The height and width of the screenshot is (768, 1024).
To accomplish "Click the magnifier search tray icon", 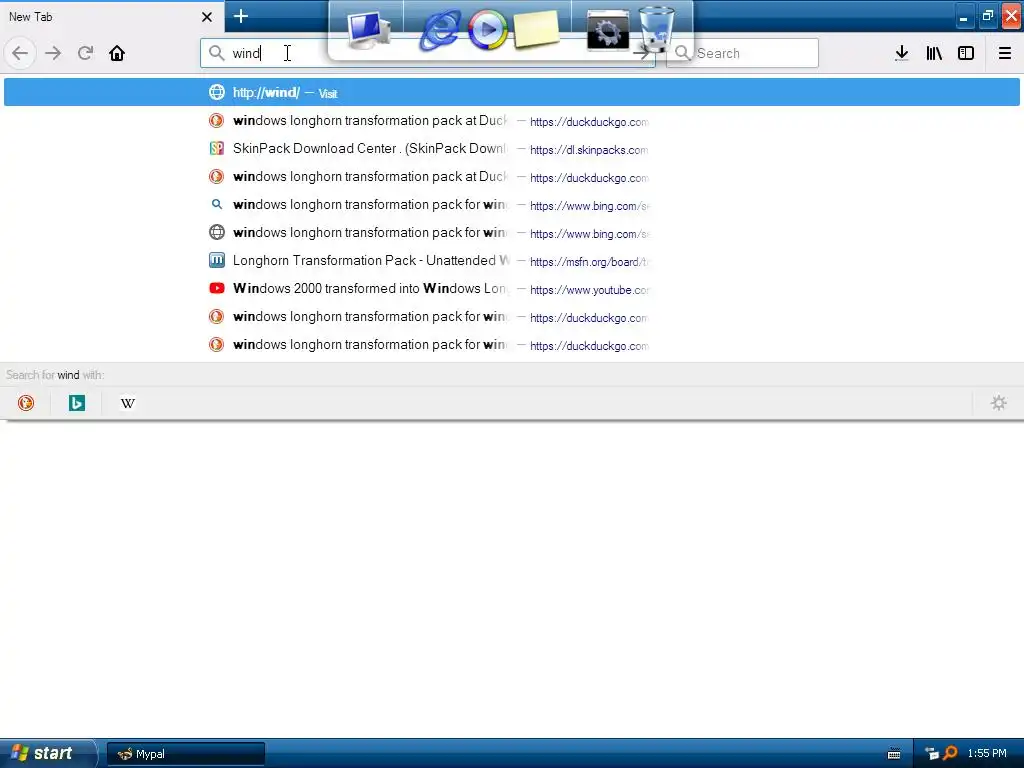I will pyautogui.click(x=950, y=753).
